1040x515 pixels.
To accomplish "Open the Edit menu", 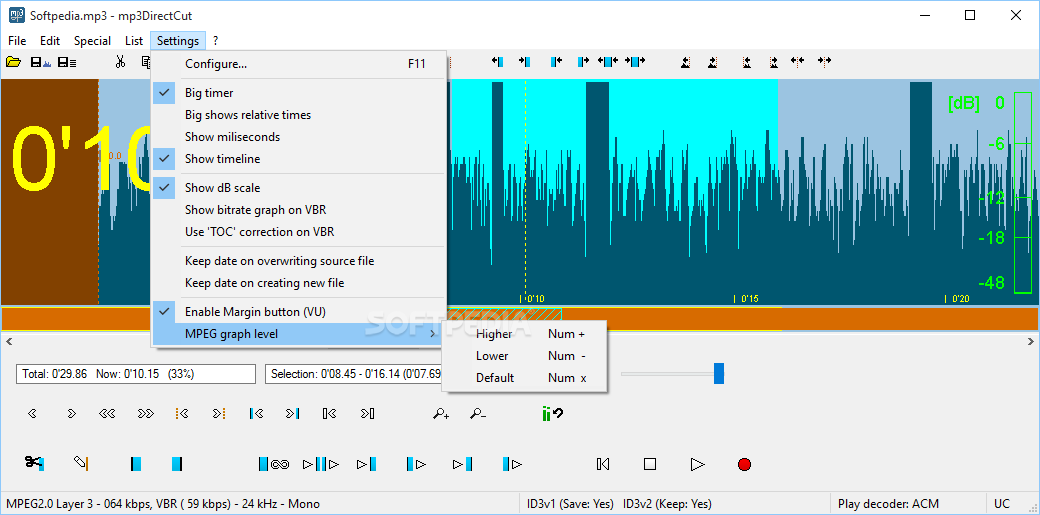I will click(x=50, y=40).
